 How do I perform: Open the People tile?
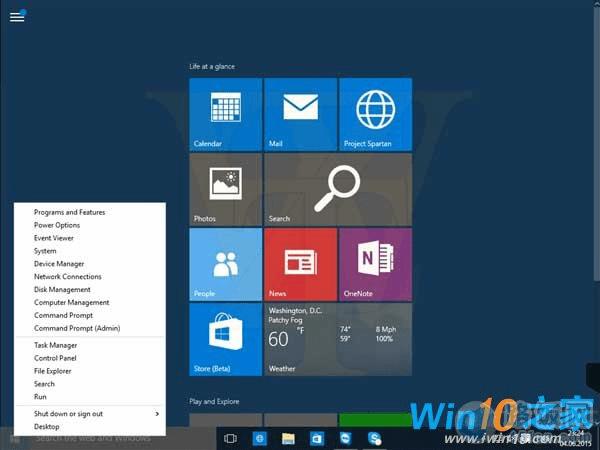pyautogui.click(x=226, y=264)
